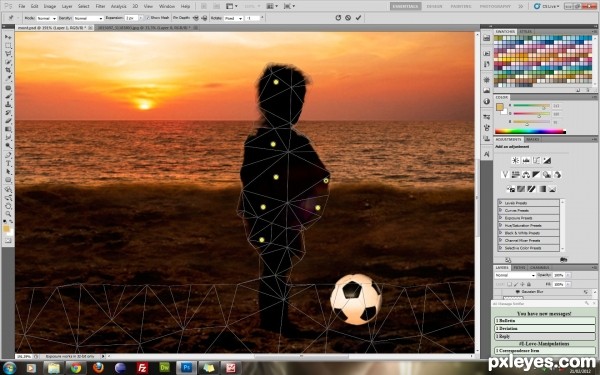Switch to the Paths tab
This screenshot has width=600, height=375.
tap(519, 267)
